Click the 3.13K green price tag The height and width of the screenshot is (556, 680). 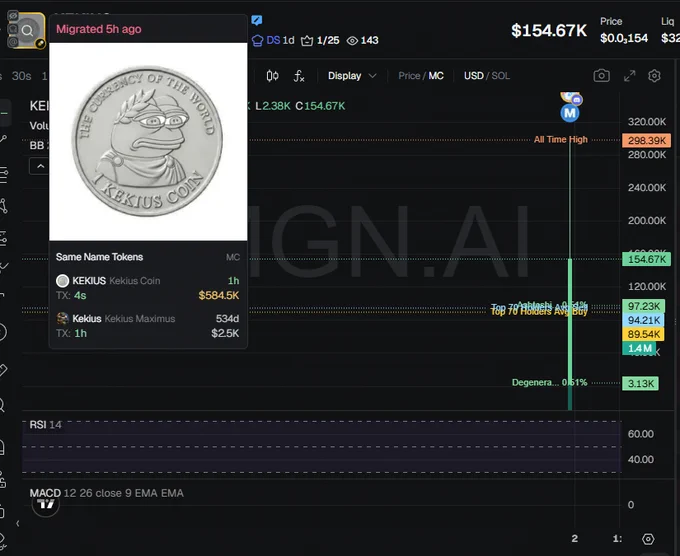[640, 383]
